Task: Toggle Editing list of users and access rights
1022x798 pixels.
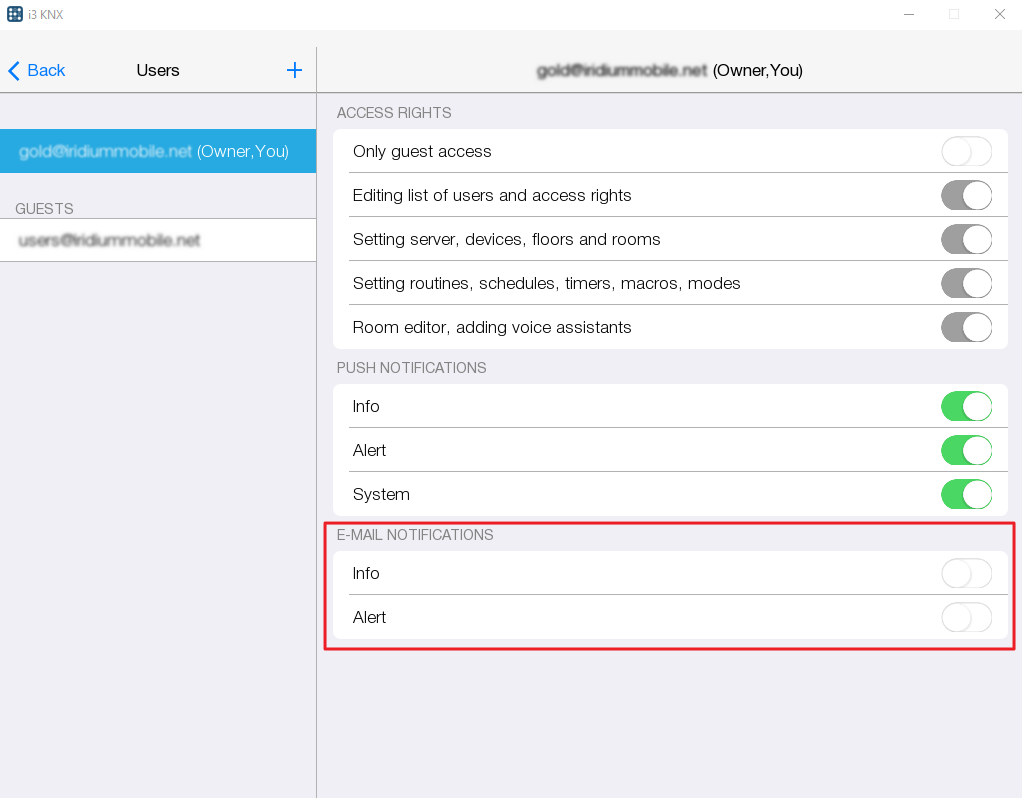Action: (966, 196)
